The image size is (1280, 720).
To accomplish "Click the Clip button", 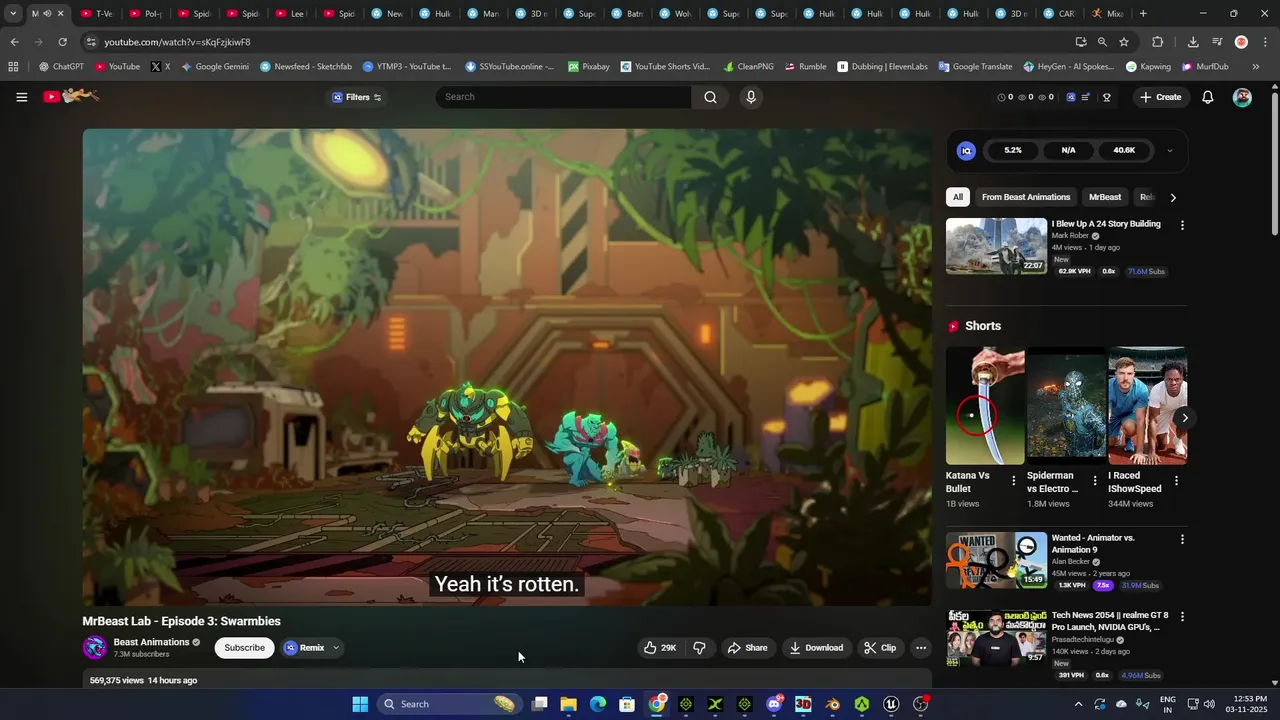I will 880,648.
